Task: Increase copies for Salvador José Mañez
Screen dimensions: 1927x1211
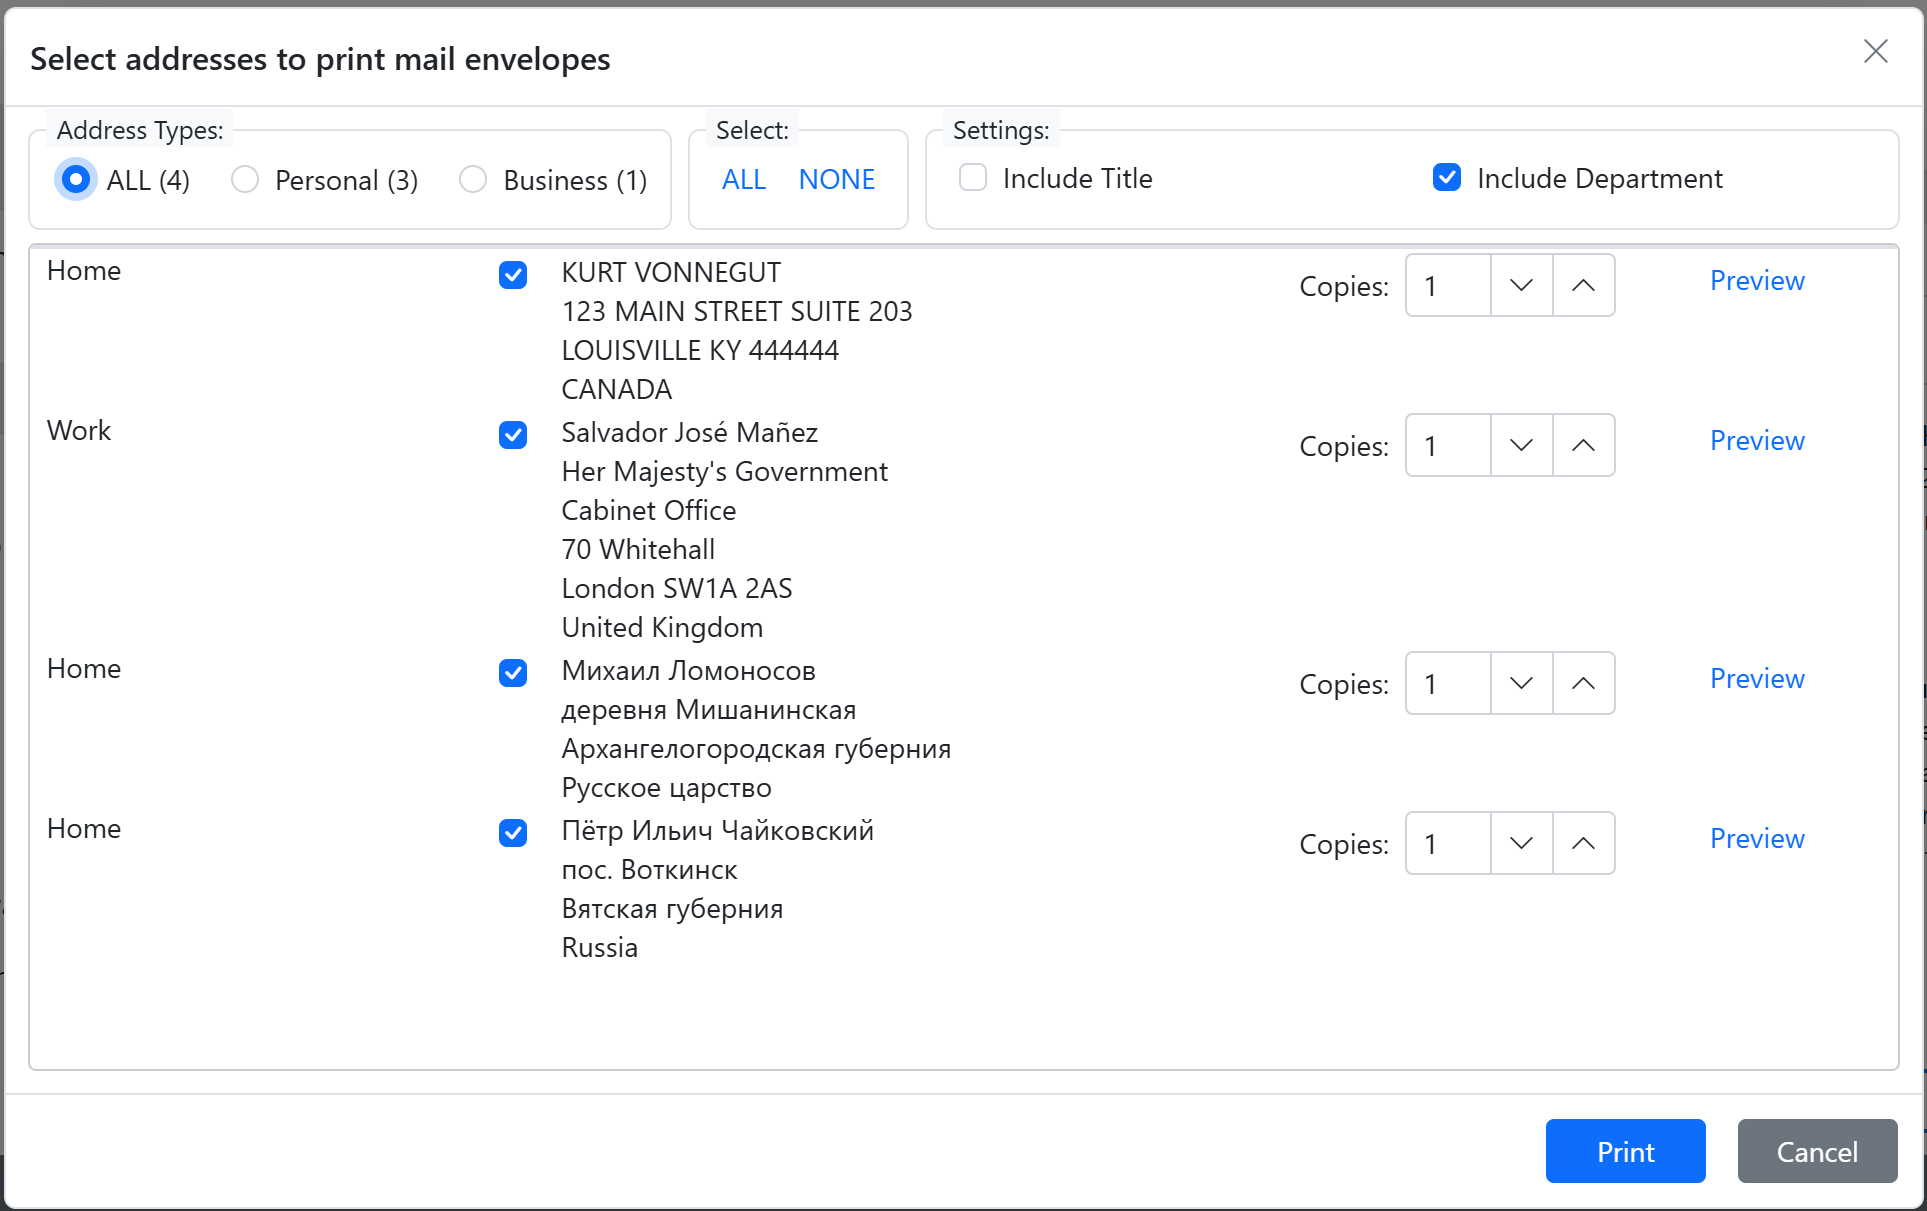Action: pyautogui.click(x=1584, y=445)
